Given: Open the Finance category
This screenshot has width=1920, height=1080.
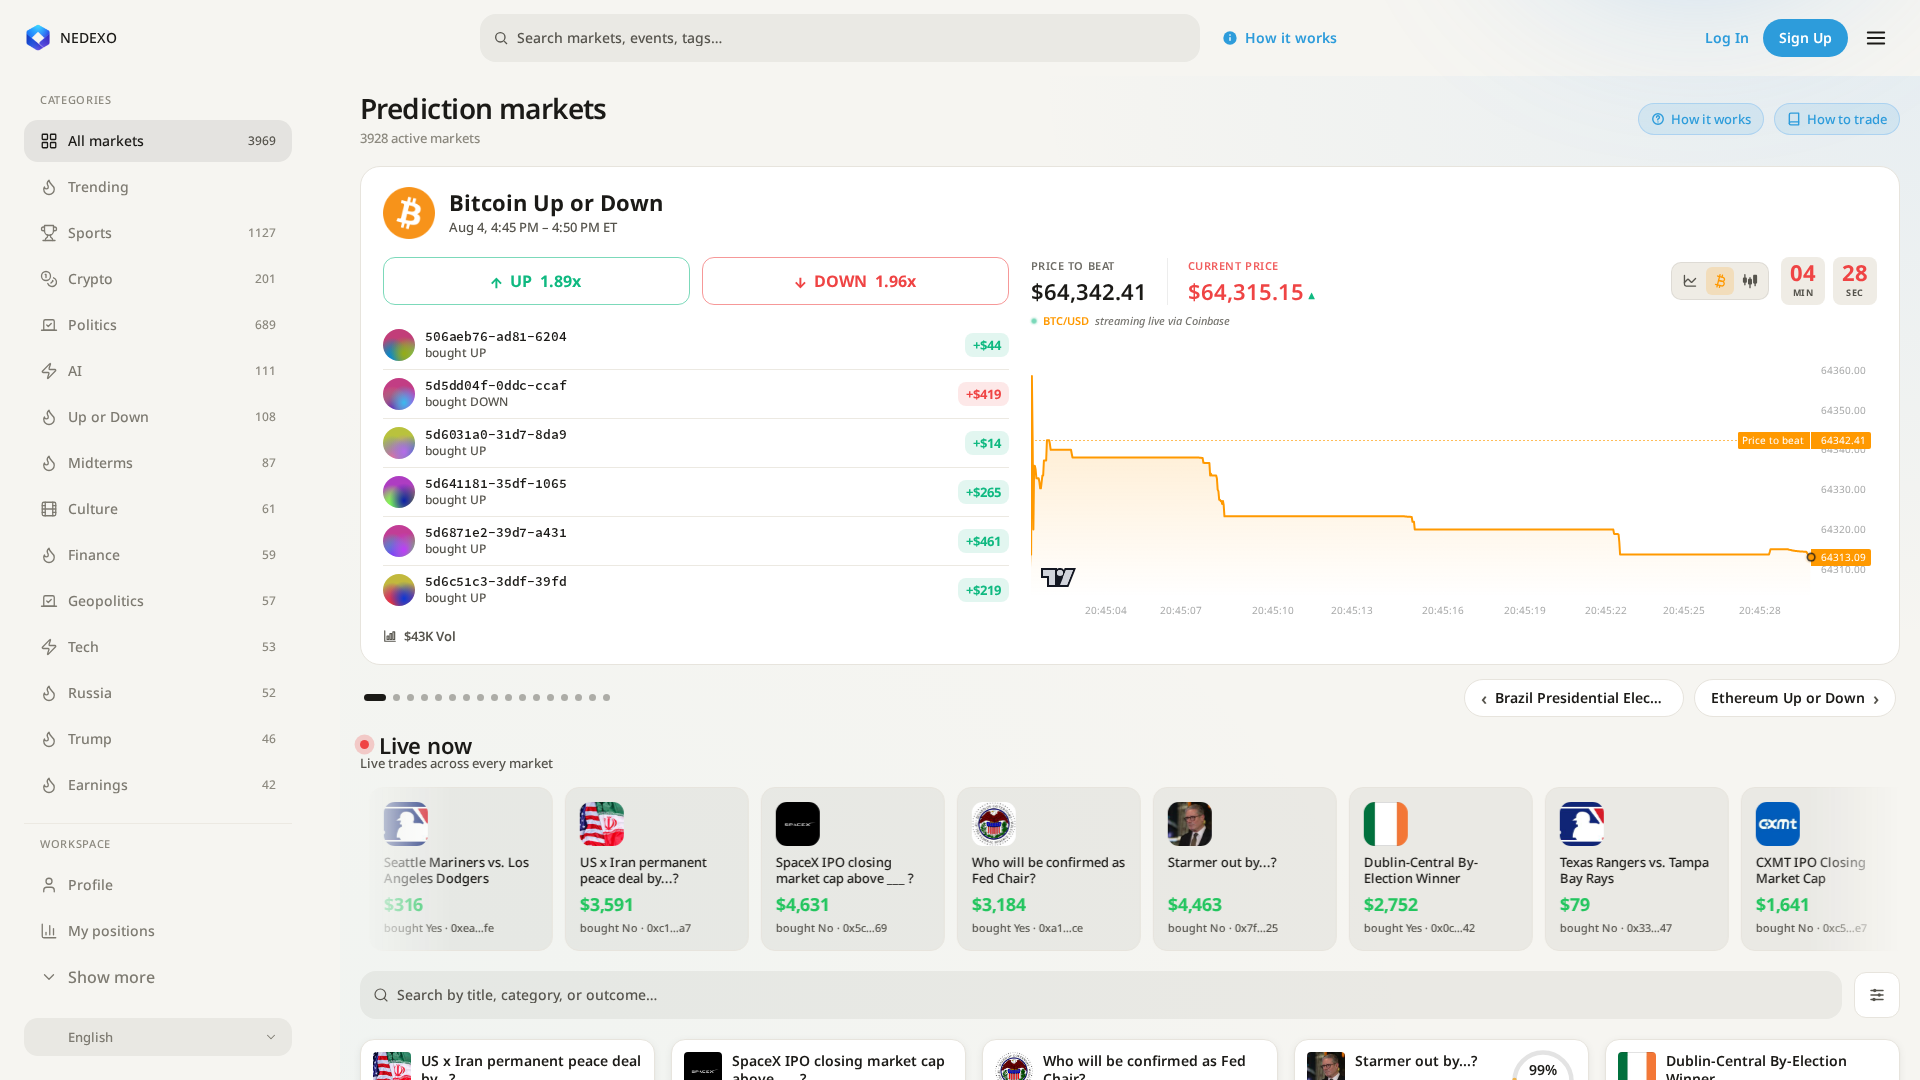Looking at the screenshot, I should click(158, 555).
